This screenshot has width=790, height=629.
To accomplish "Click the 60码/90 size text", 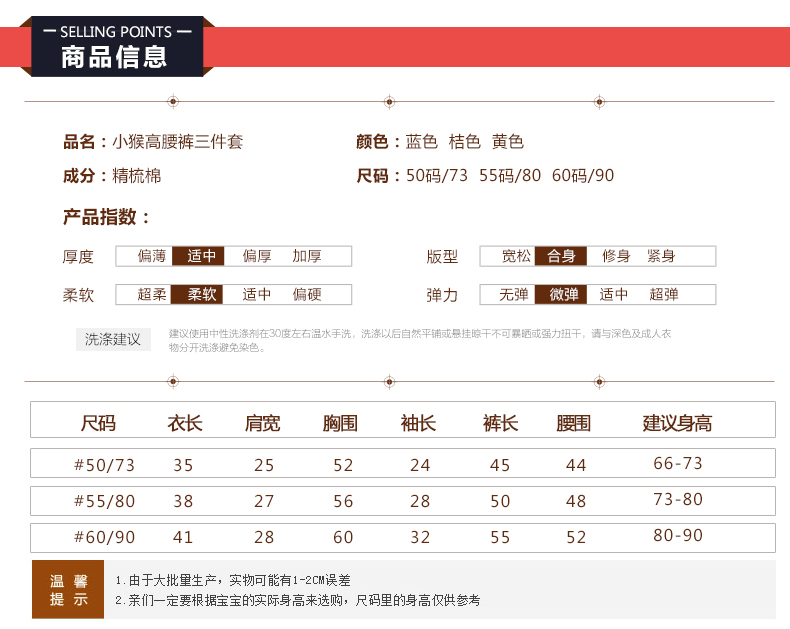I will [x=582, y=176].
